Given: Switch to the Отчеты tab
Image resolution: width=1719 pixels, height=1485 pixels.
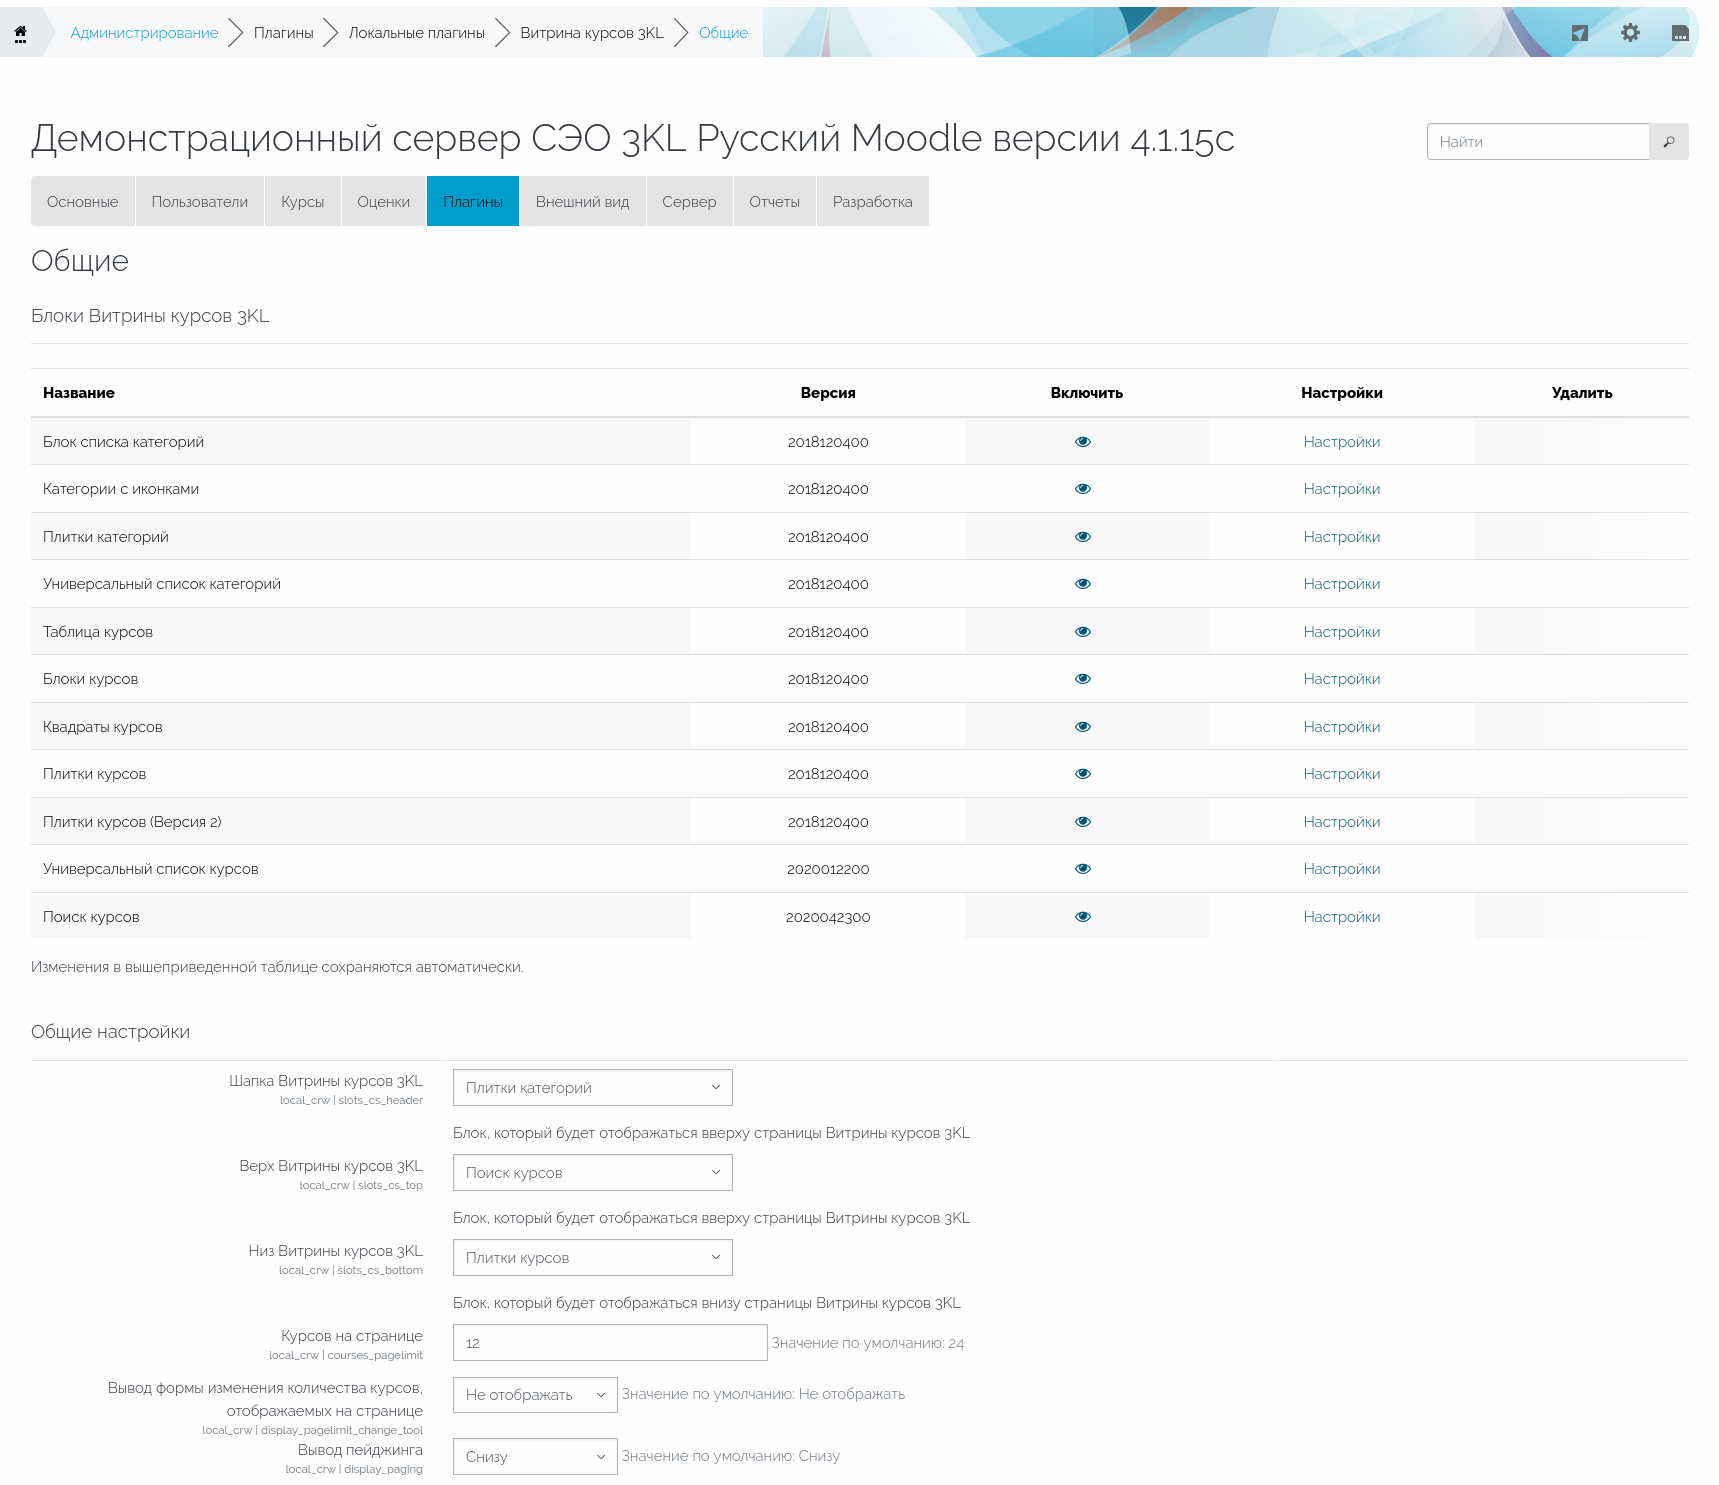Looking at the screenshot, I should tap(775, 201).
